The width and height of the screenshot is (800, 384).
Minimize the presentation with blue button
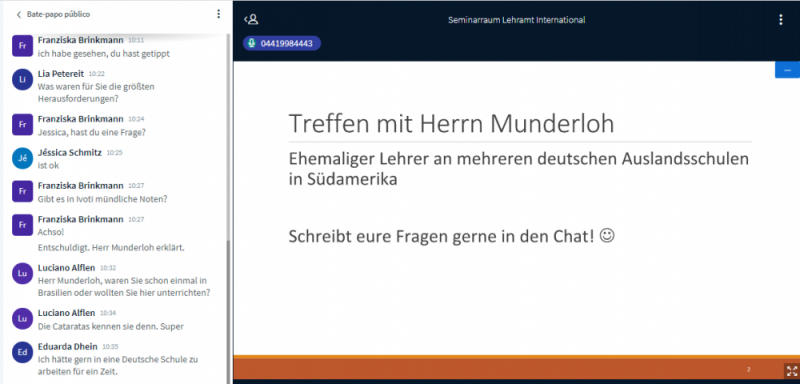pyautogui.click(x=787, y=70)
